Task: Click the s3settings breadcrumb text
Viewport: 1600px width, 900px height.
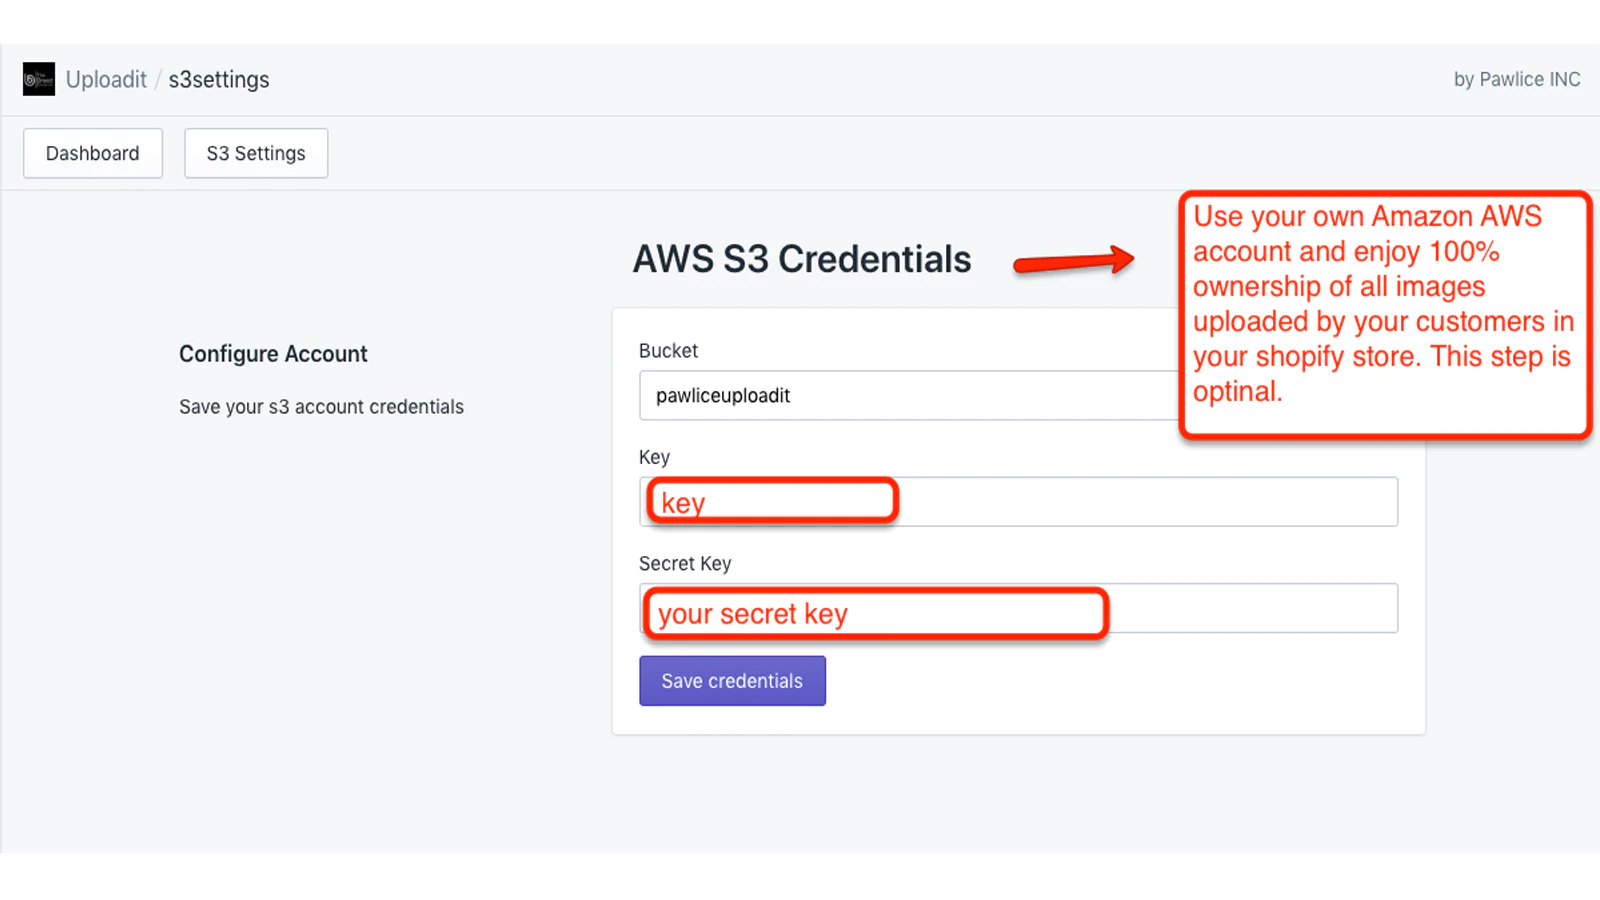Action: click(x=219, y=79)
